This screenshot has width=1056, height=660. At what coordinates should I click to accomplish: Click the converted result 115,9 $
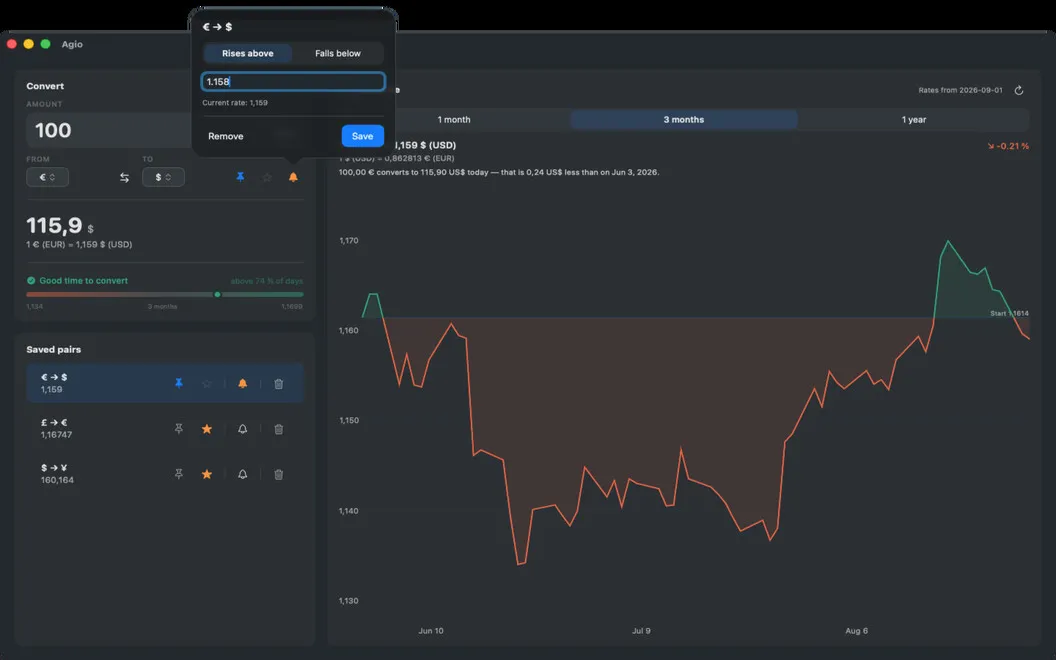click(x=60, y=226)
